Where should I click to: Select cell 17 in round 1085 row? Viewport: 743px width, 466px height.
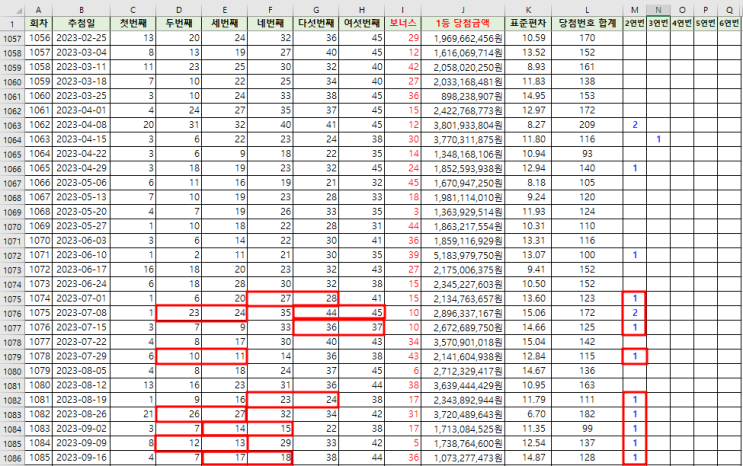click(x=225, y=457)
